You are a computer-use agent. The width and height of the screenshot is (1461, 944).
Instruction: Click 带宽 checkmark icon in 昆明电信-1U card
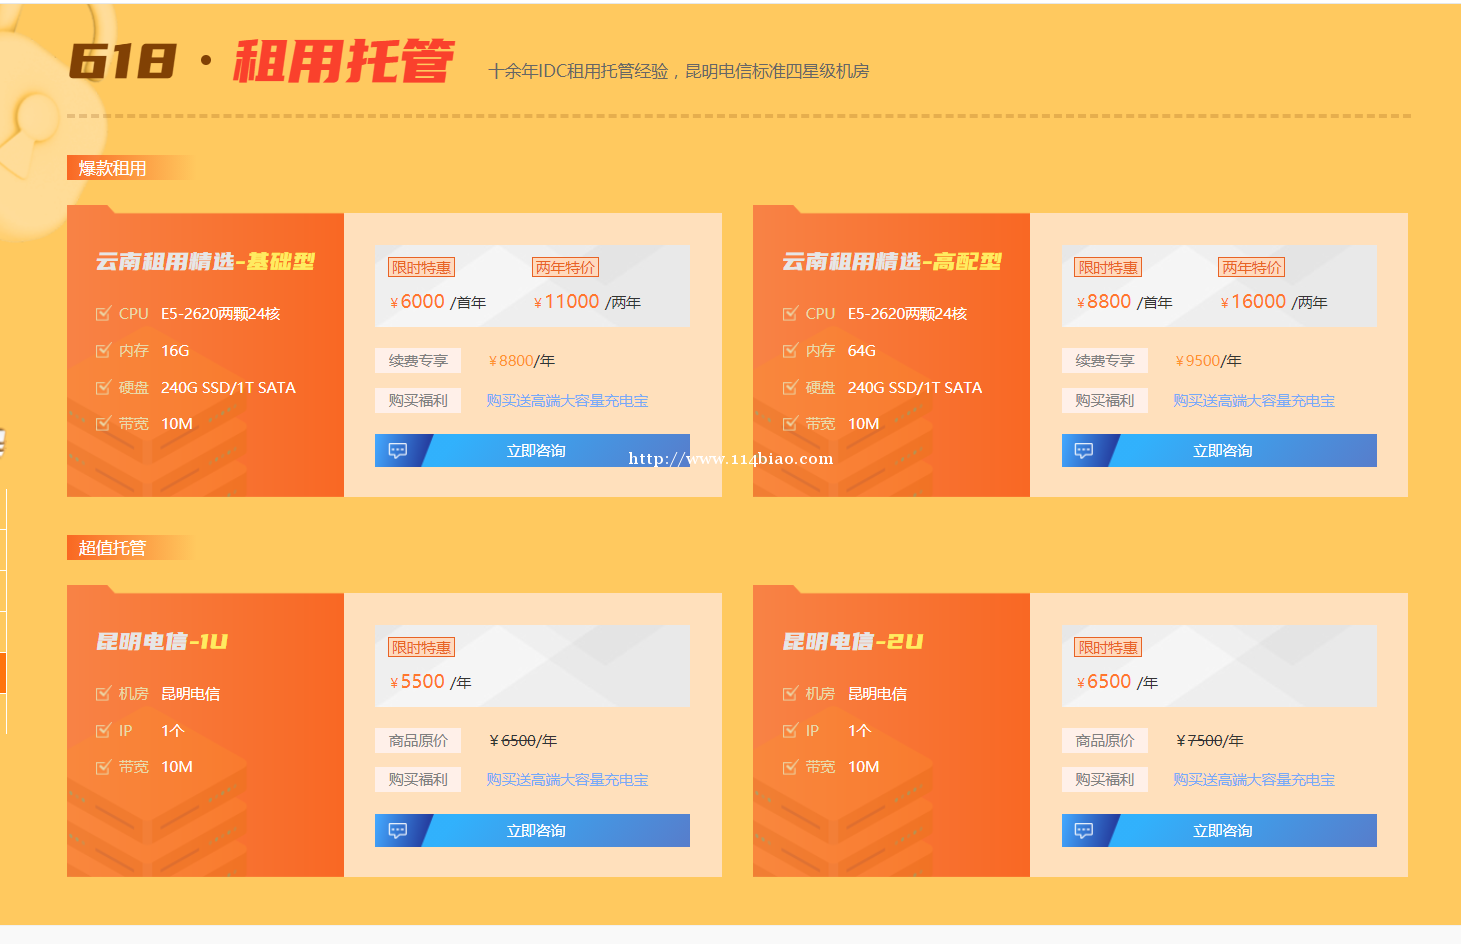click(103, 767)
